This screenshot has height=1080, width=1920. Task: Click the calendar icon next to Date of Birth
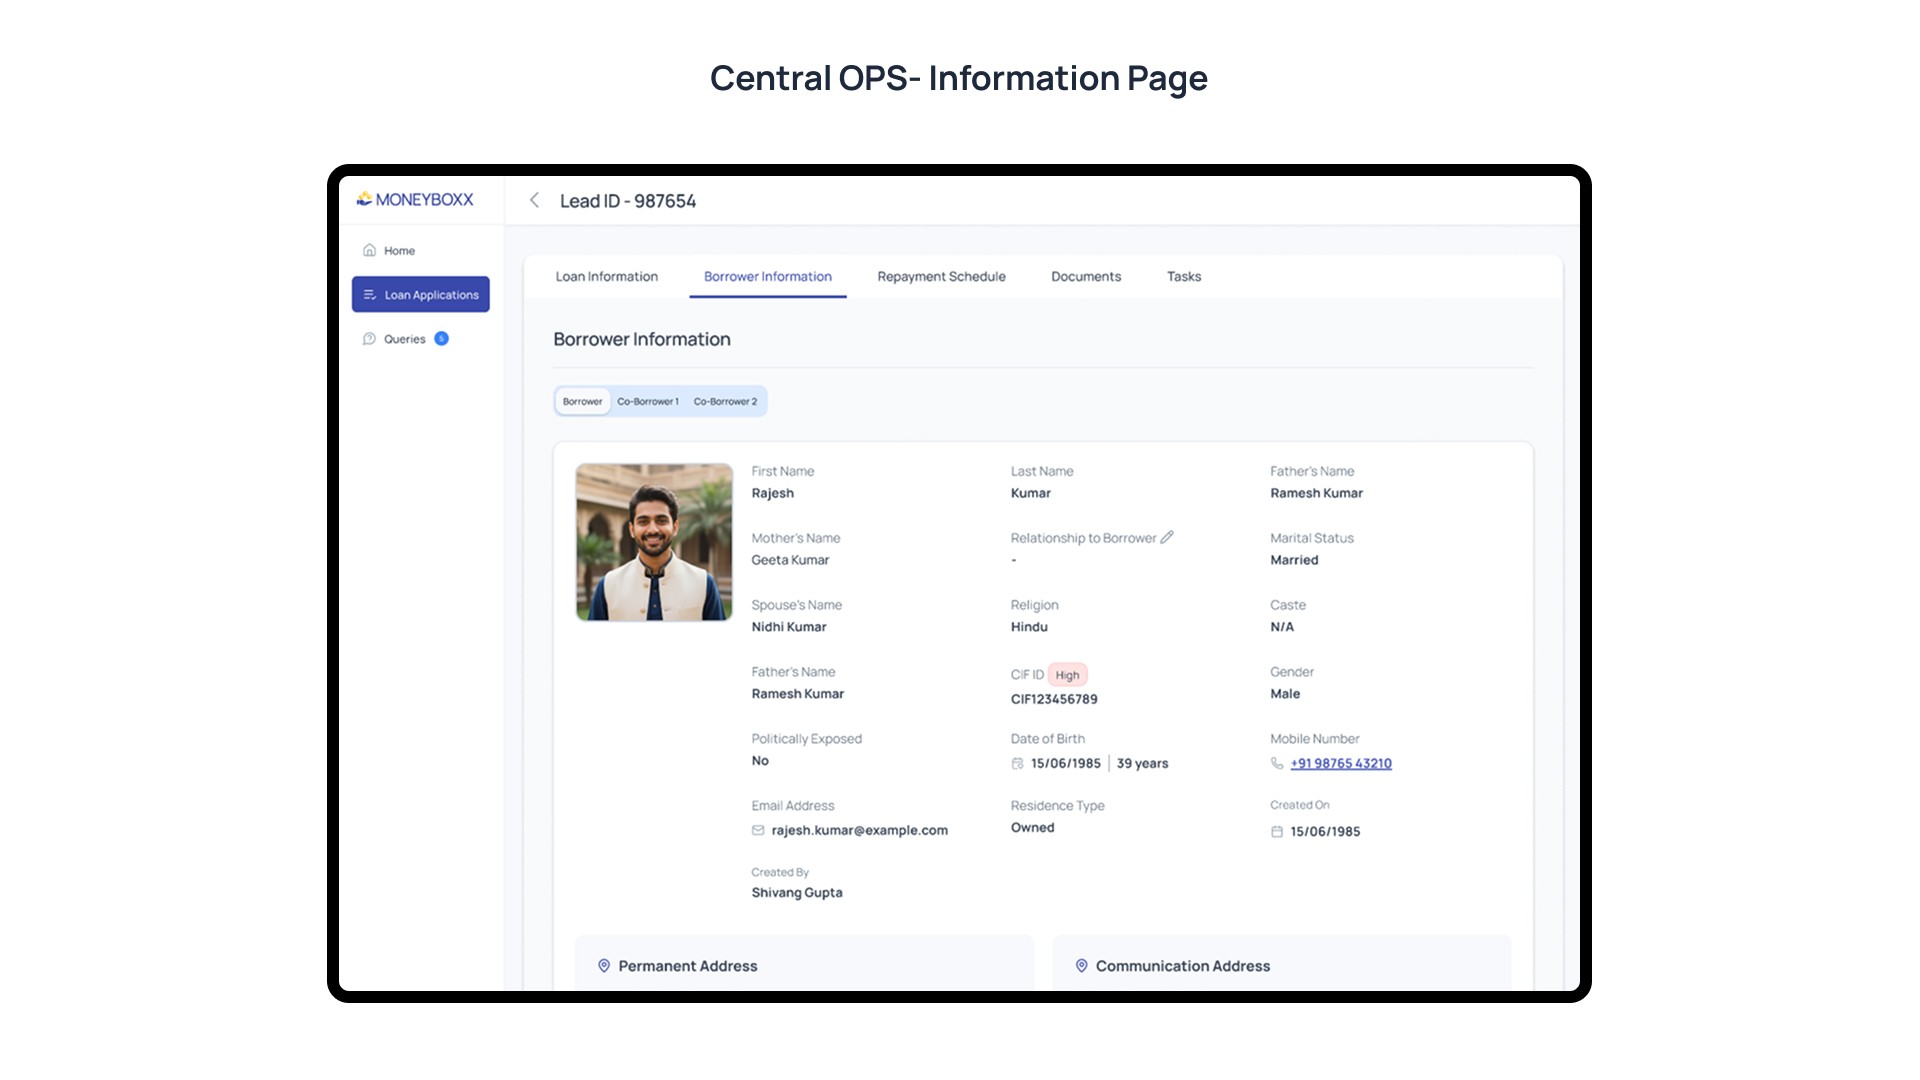1017,763
